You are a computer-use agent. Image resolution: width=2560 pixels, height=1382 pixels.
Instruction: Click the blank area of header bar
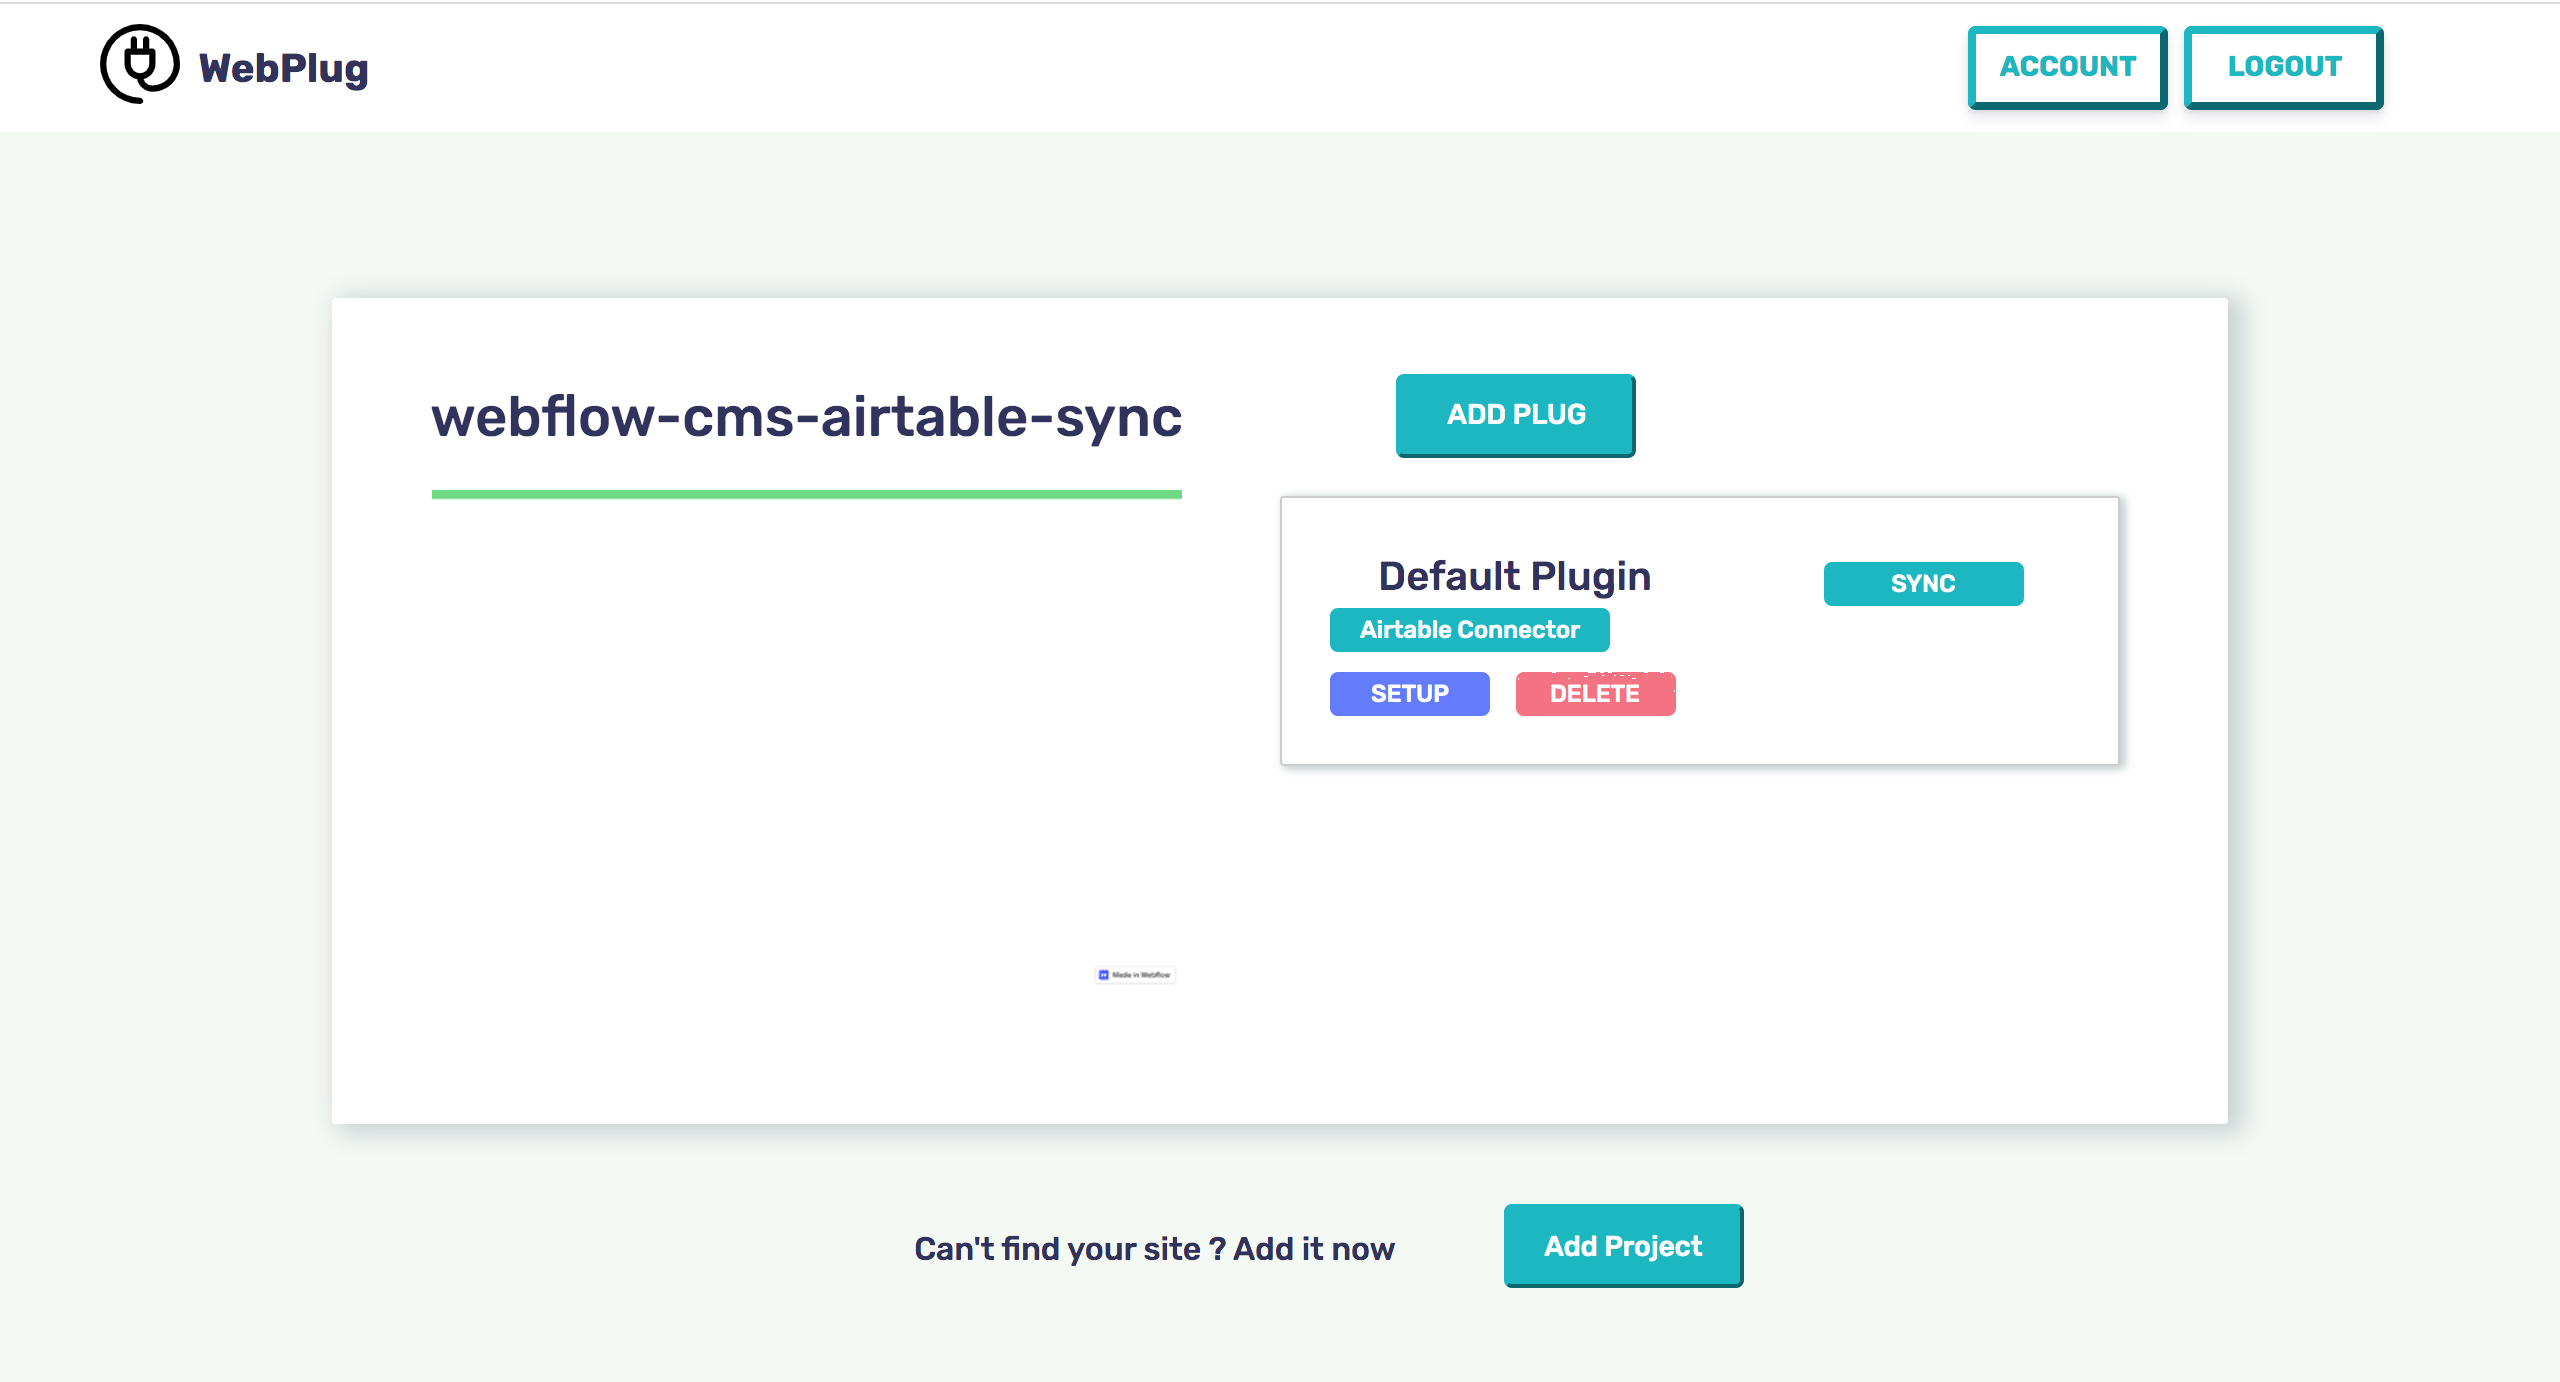pyautogui.click(x=1100, y=67)
